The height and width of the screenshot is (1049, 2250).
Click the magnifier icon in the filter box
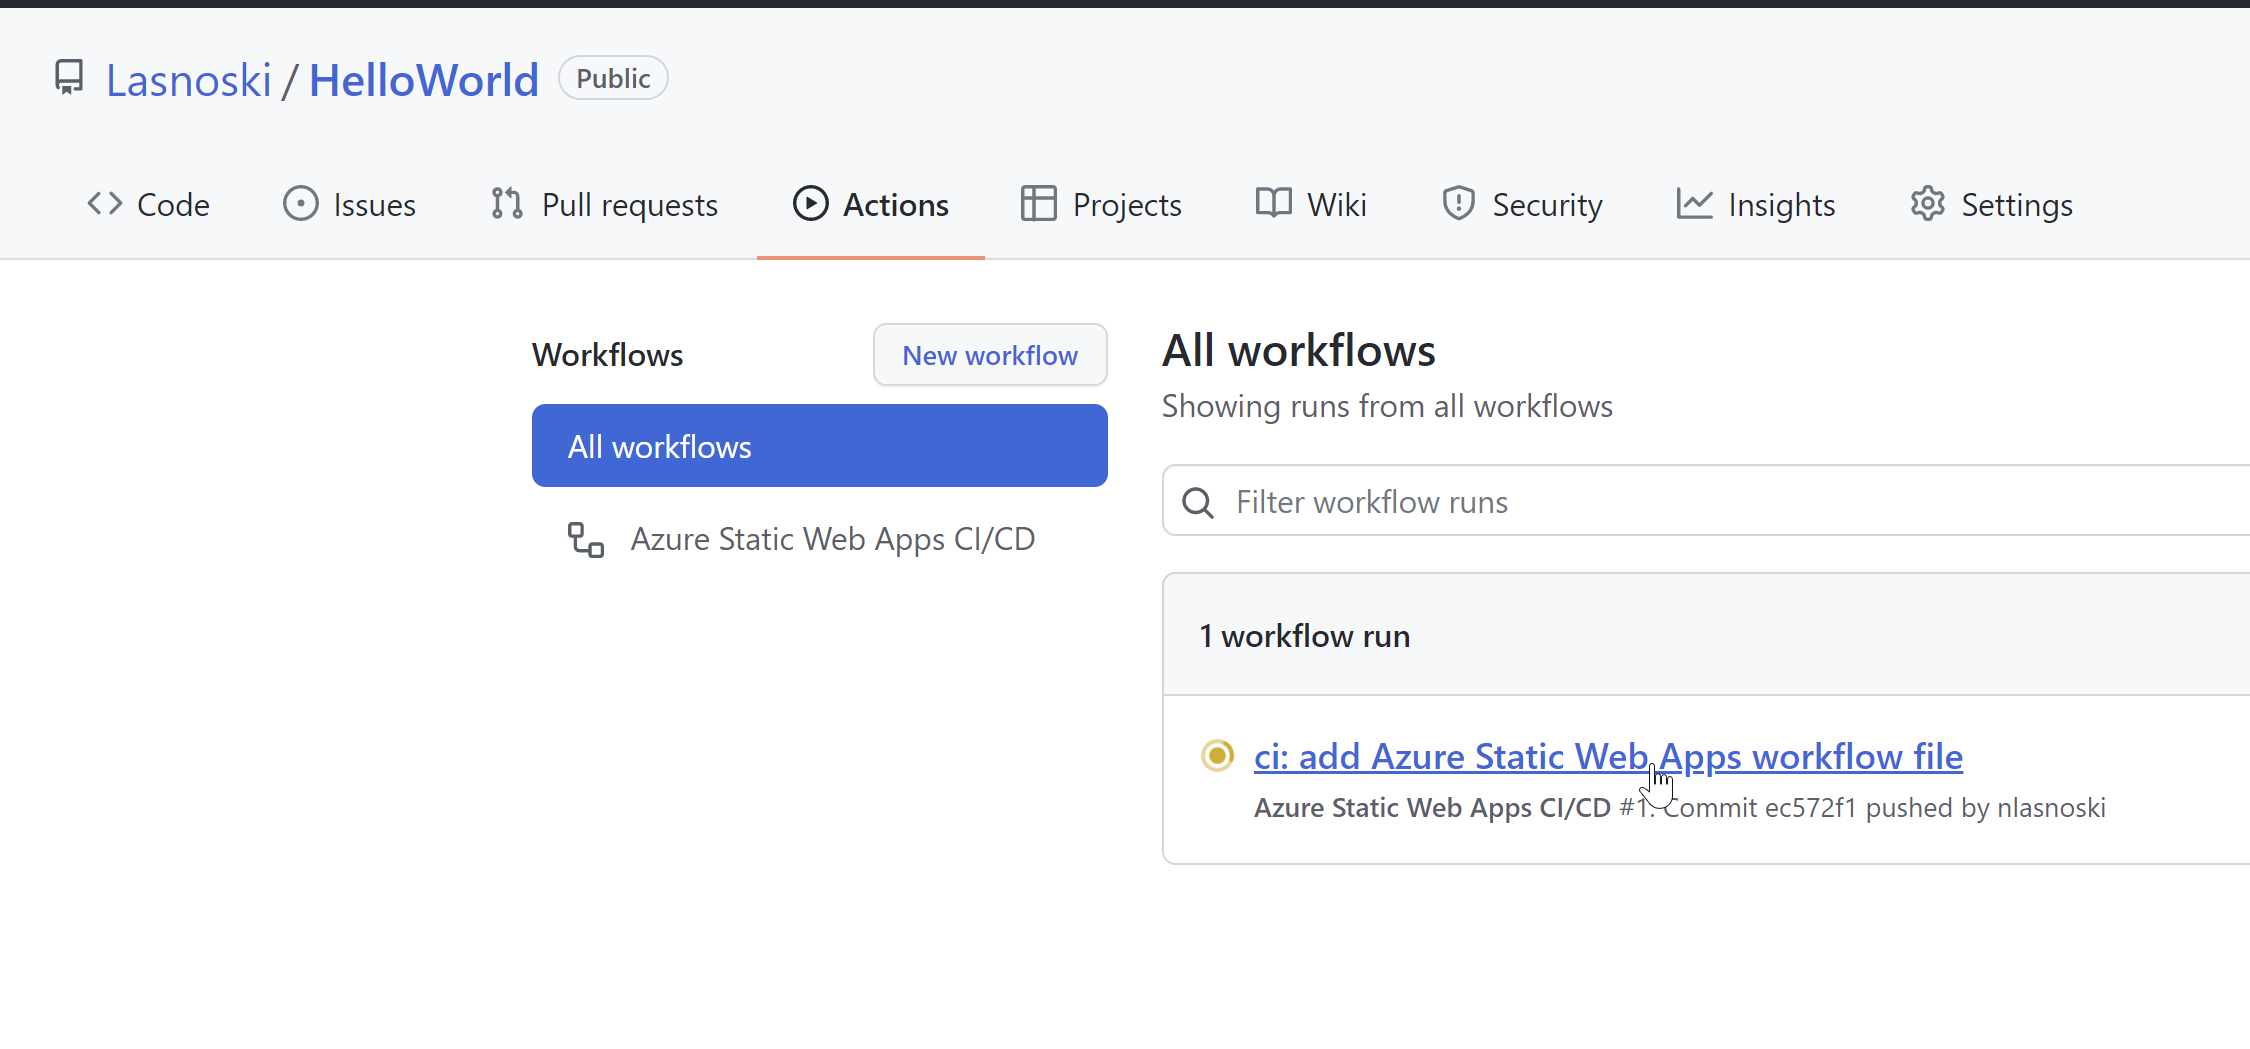[1198, 502]
